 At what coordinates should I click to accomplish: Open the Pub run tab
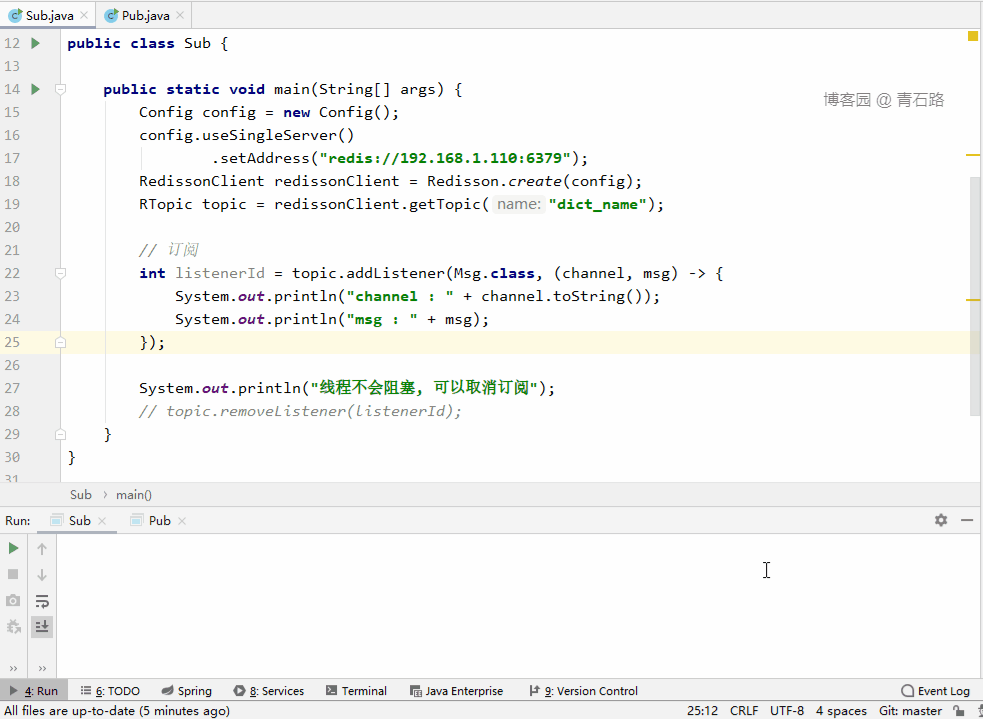(x=159, y=521)
